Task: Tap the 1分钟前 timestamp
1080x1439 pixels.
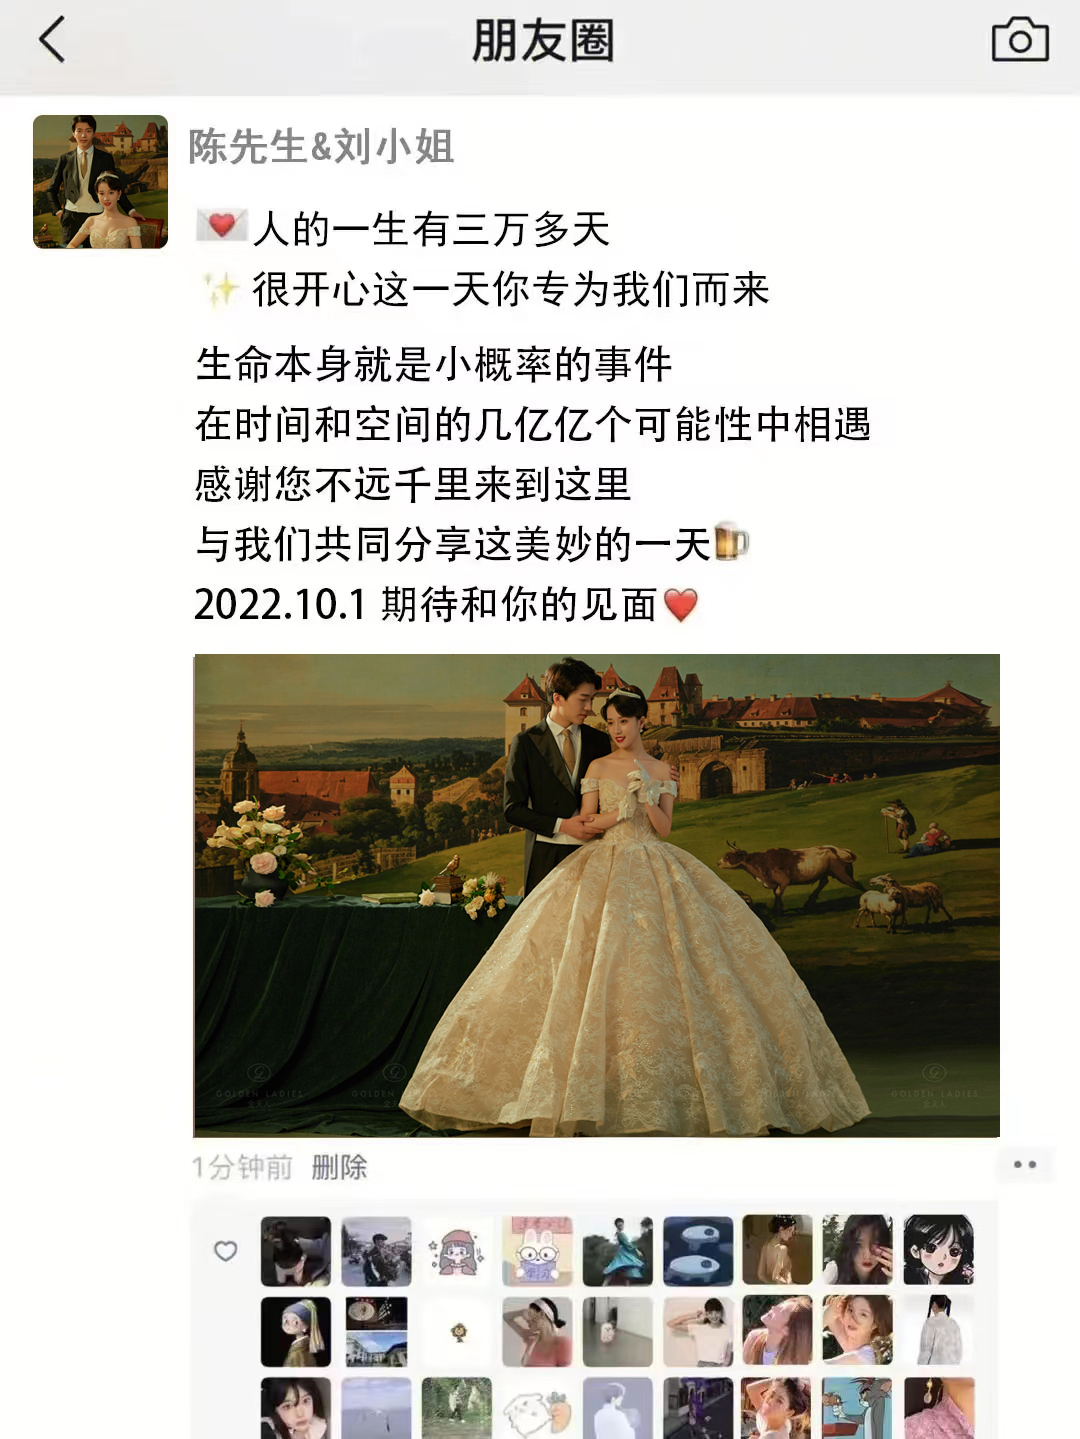Action: point(242,1167)
